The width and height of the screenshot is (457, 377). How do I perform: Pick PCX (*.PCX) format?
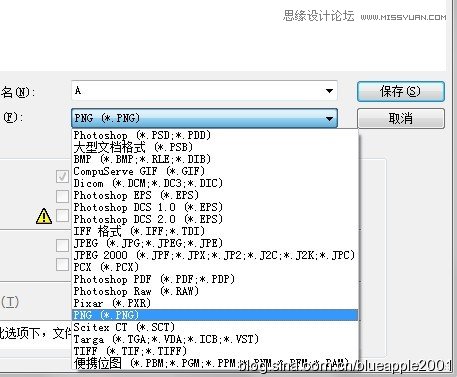215,267
